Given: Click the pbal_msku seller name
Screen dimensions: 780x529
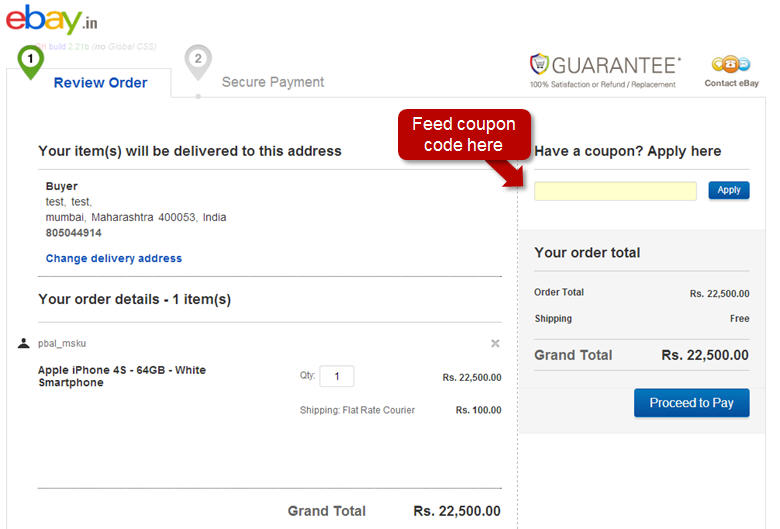Looking at the screenshot, I should 62,343.
